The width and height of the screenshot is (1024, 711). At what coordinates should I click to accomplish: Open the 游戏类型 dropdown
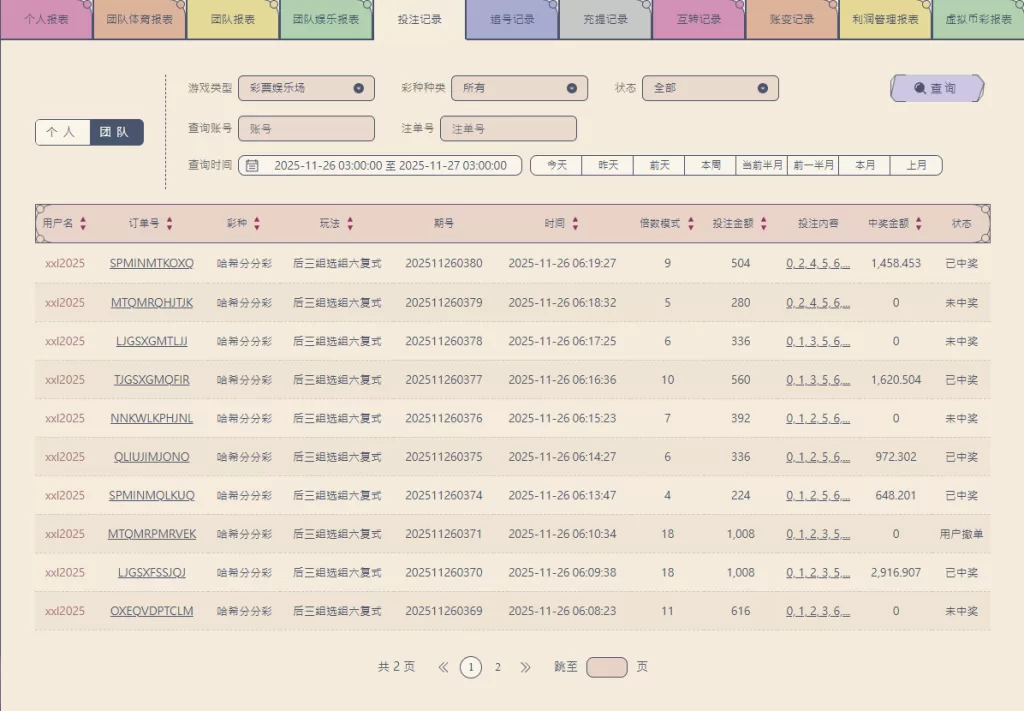pos(306,88)
